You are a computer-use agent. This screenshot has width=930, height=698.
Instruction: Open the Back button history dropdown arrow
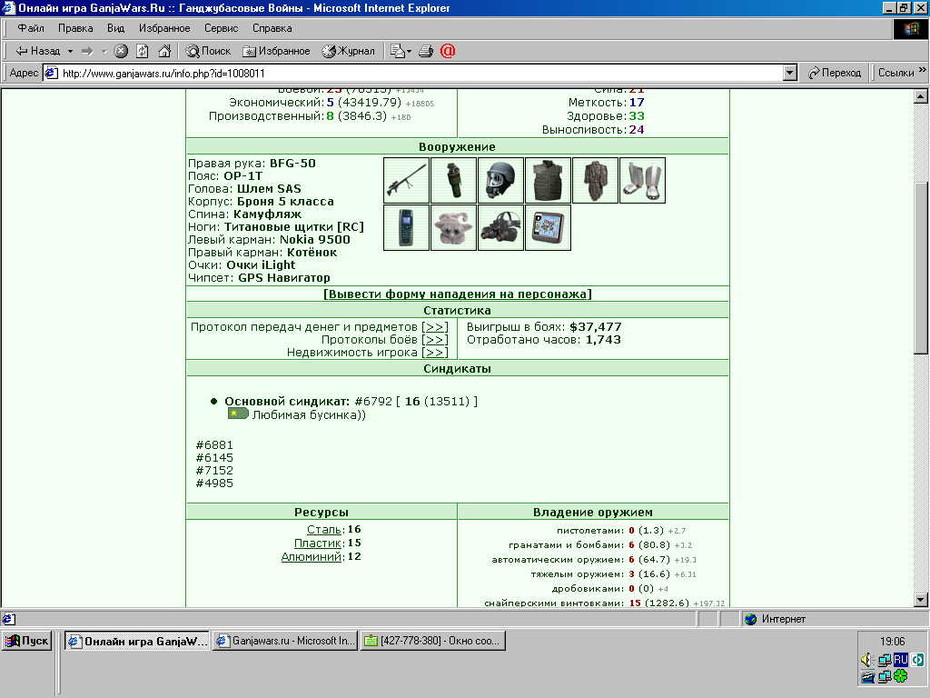[x=70, y=51]
